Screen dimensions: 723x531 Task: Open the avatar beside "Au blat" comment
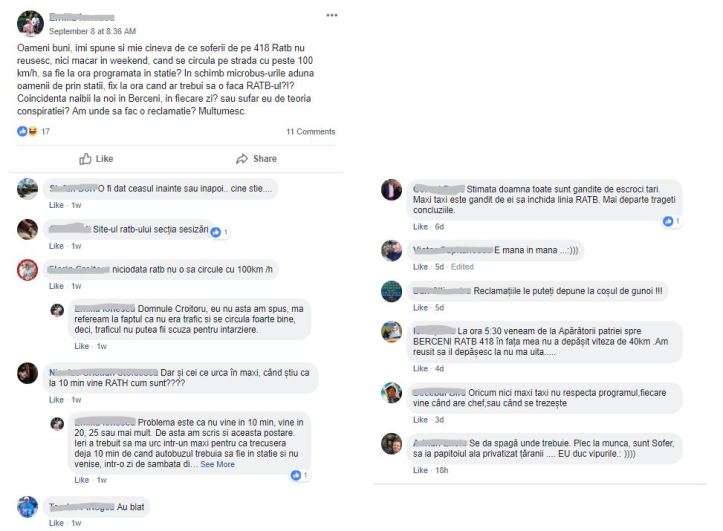point(28,506)
